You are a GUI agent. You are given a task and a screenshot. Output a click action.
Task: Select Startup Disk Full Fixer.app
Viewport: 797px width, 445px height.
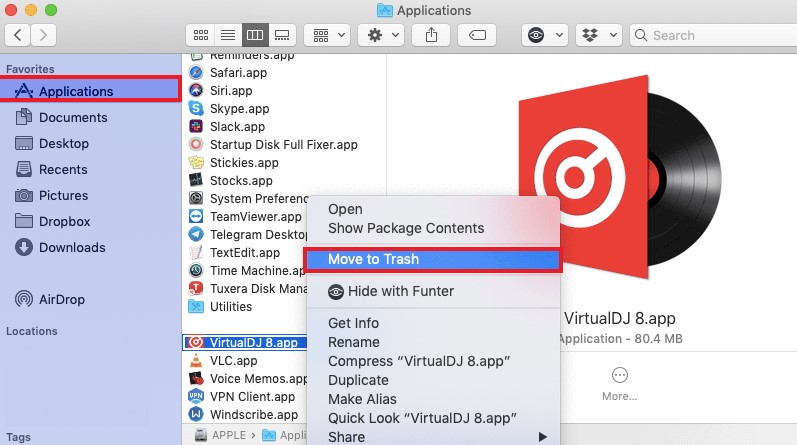(x=273, y=144)
